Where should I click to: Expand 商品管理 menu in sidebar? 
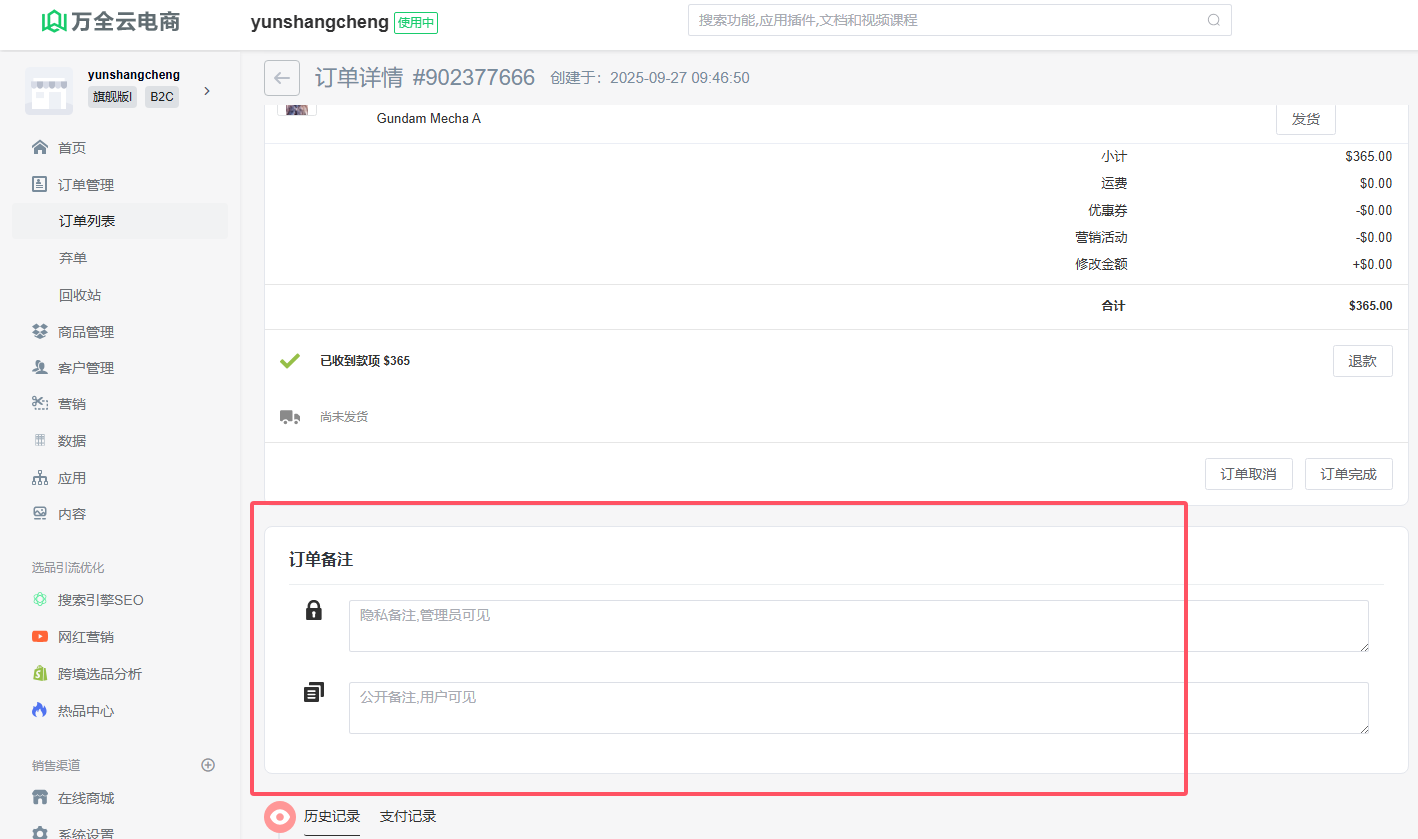pos(85,332)
